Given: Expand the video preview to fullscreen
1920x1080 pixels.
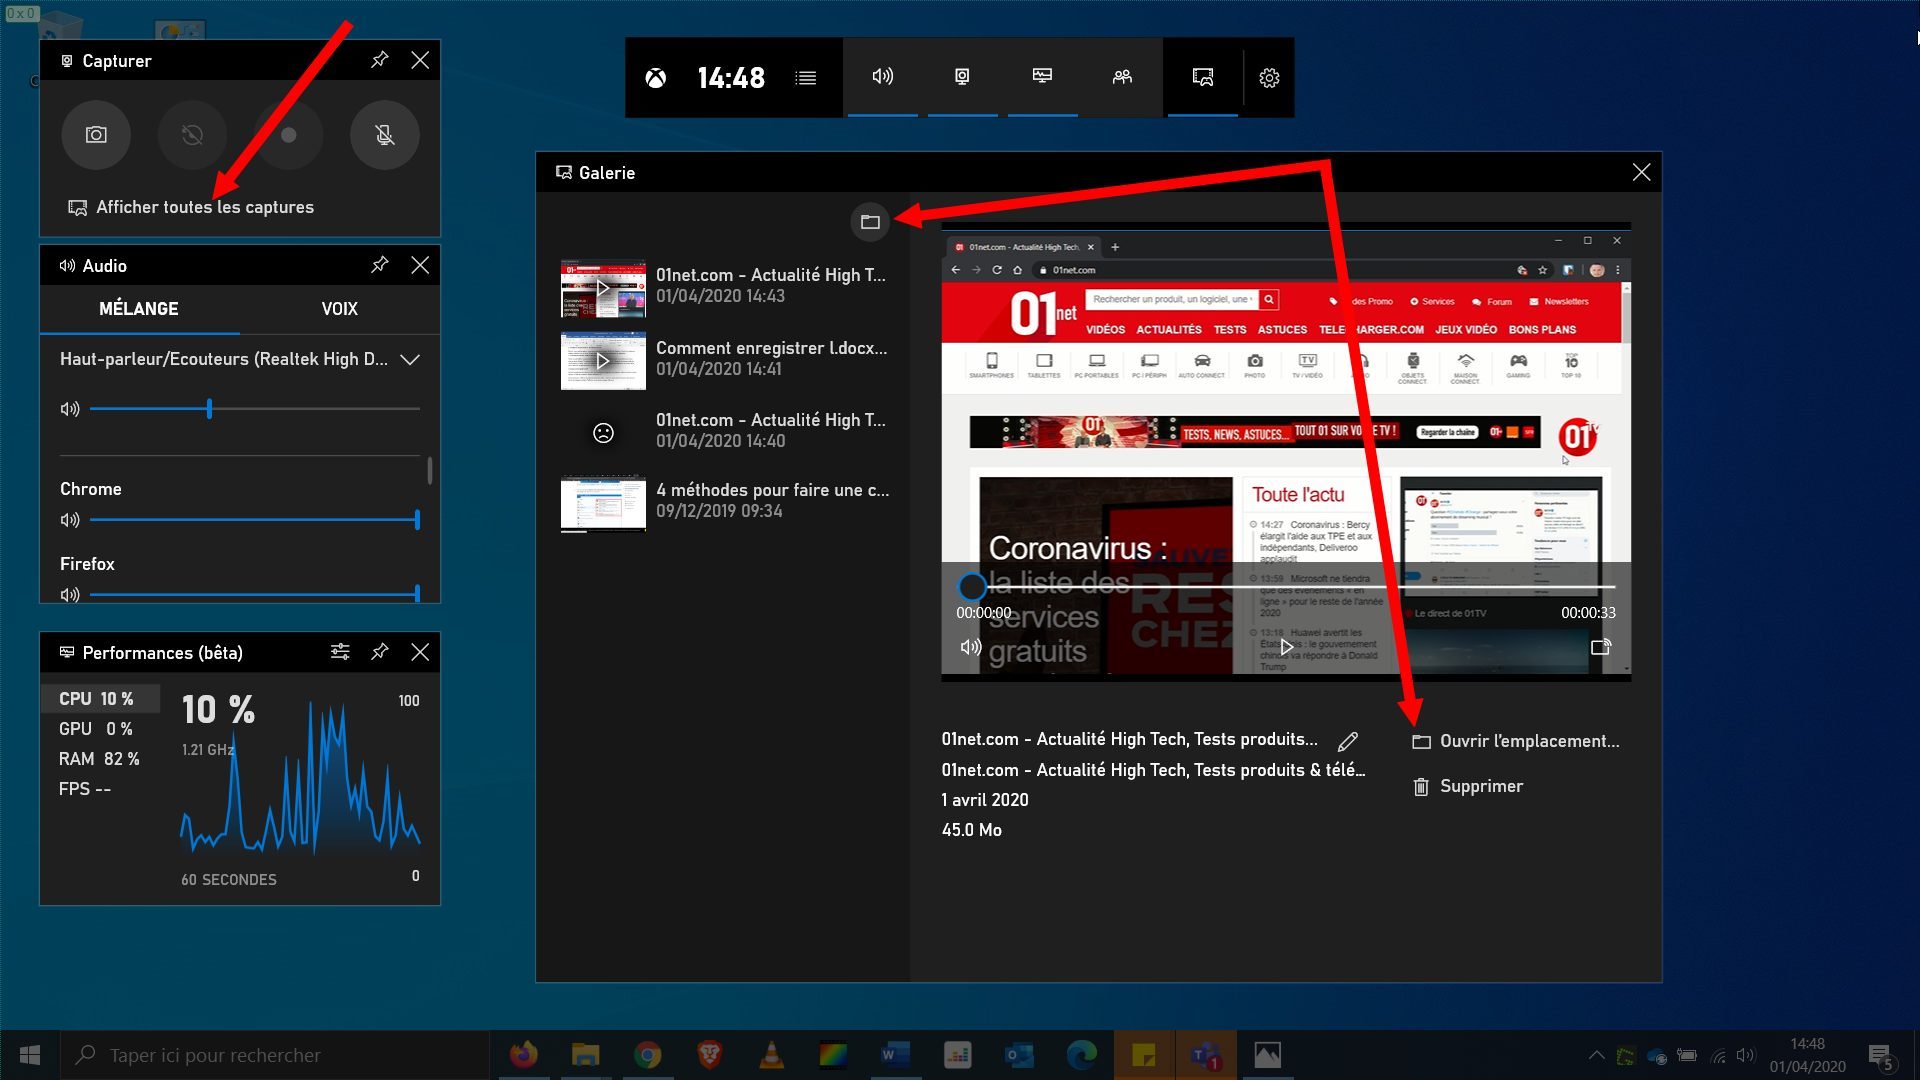Looking at the screenshot, I should click(x=1600, y=647).
